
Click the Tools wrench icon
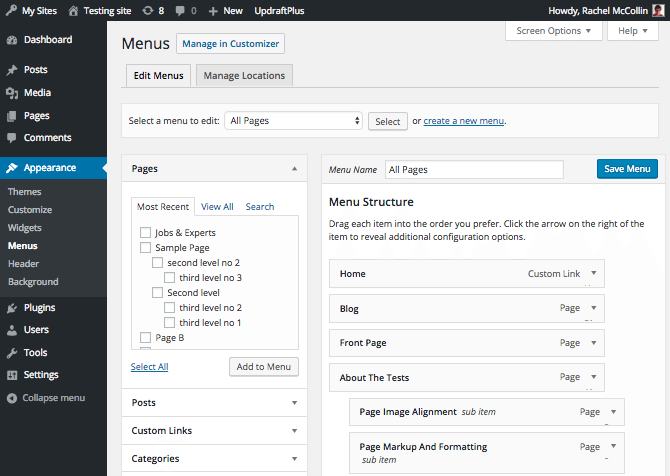coord(12,353)
